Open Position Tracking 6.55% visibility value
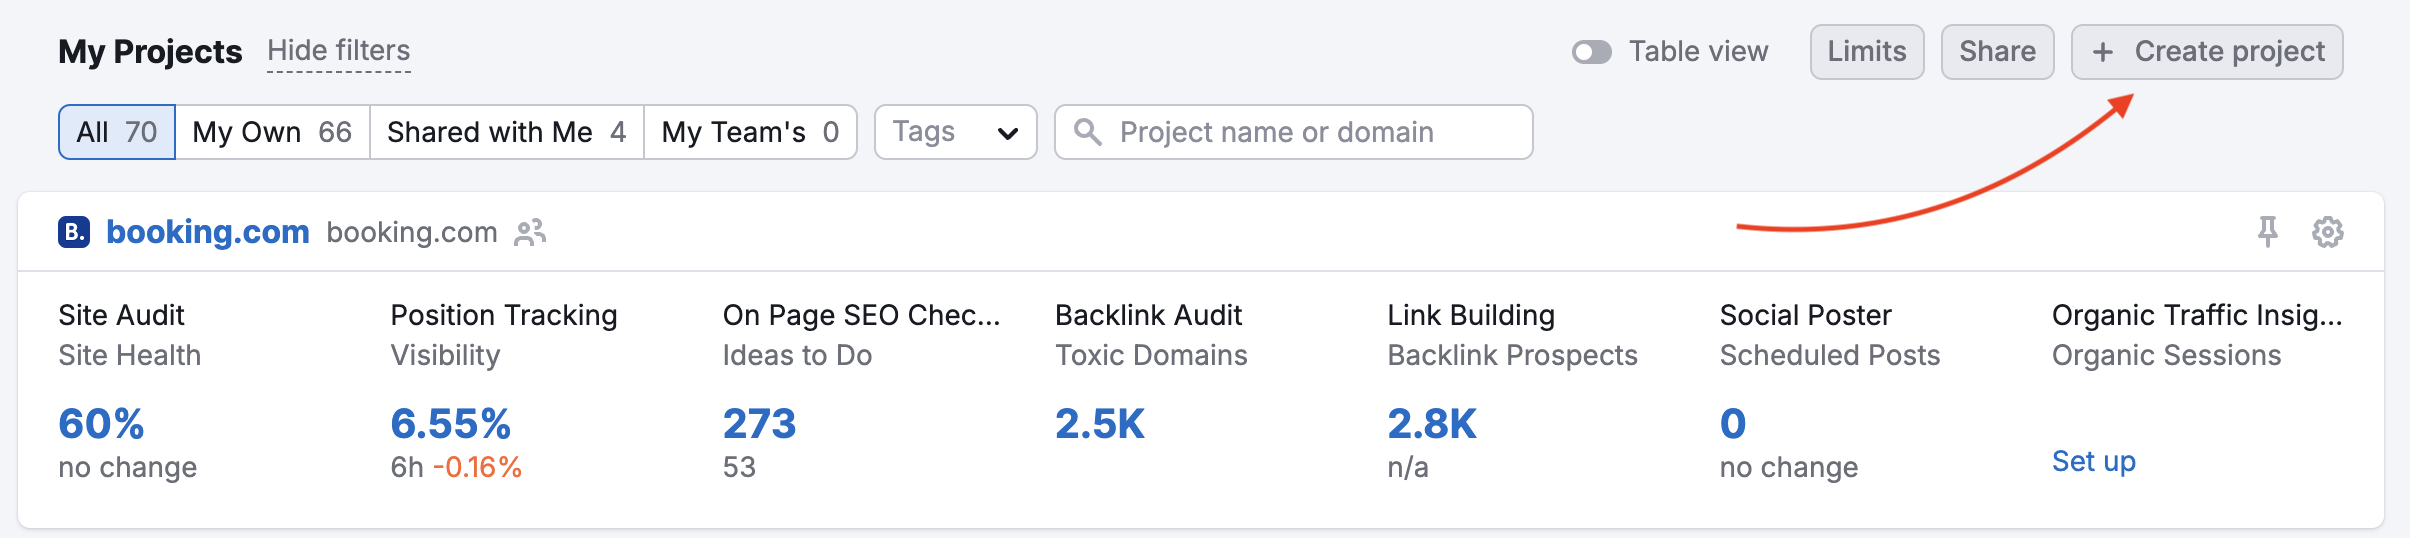2410x538 pixels. 451,424
